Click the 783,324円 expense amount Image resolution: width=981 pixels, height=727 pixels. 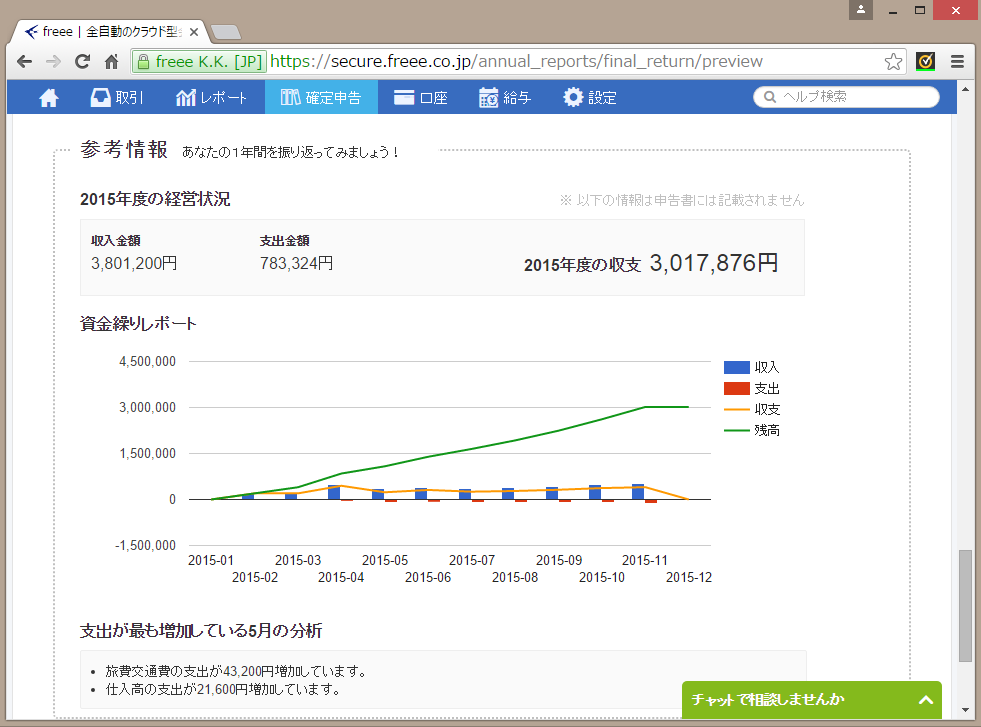(x=296, y=263)
